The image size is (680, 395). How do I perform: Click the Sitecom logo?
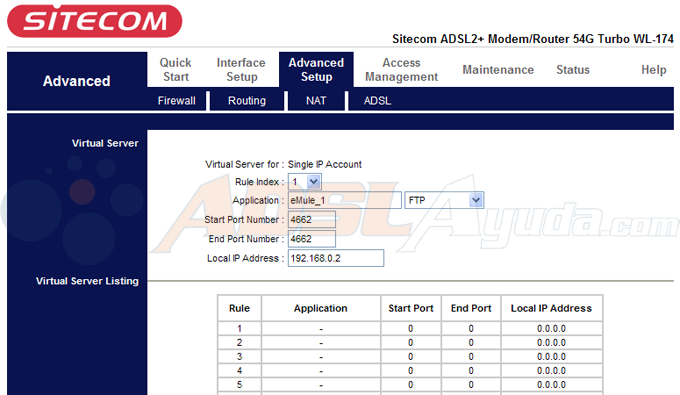click(x=95, y=21)
